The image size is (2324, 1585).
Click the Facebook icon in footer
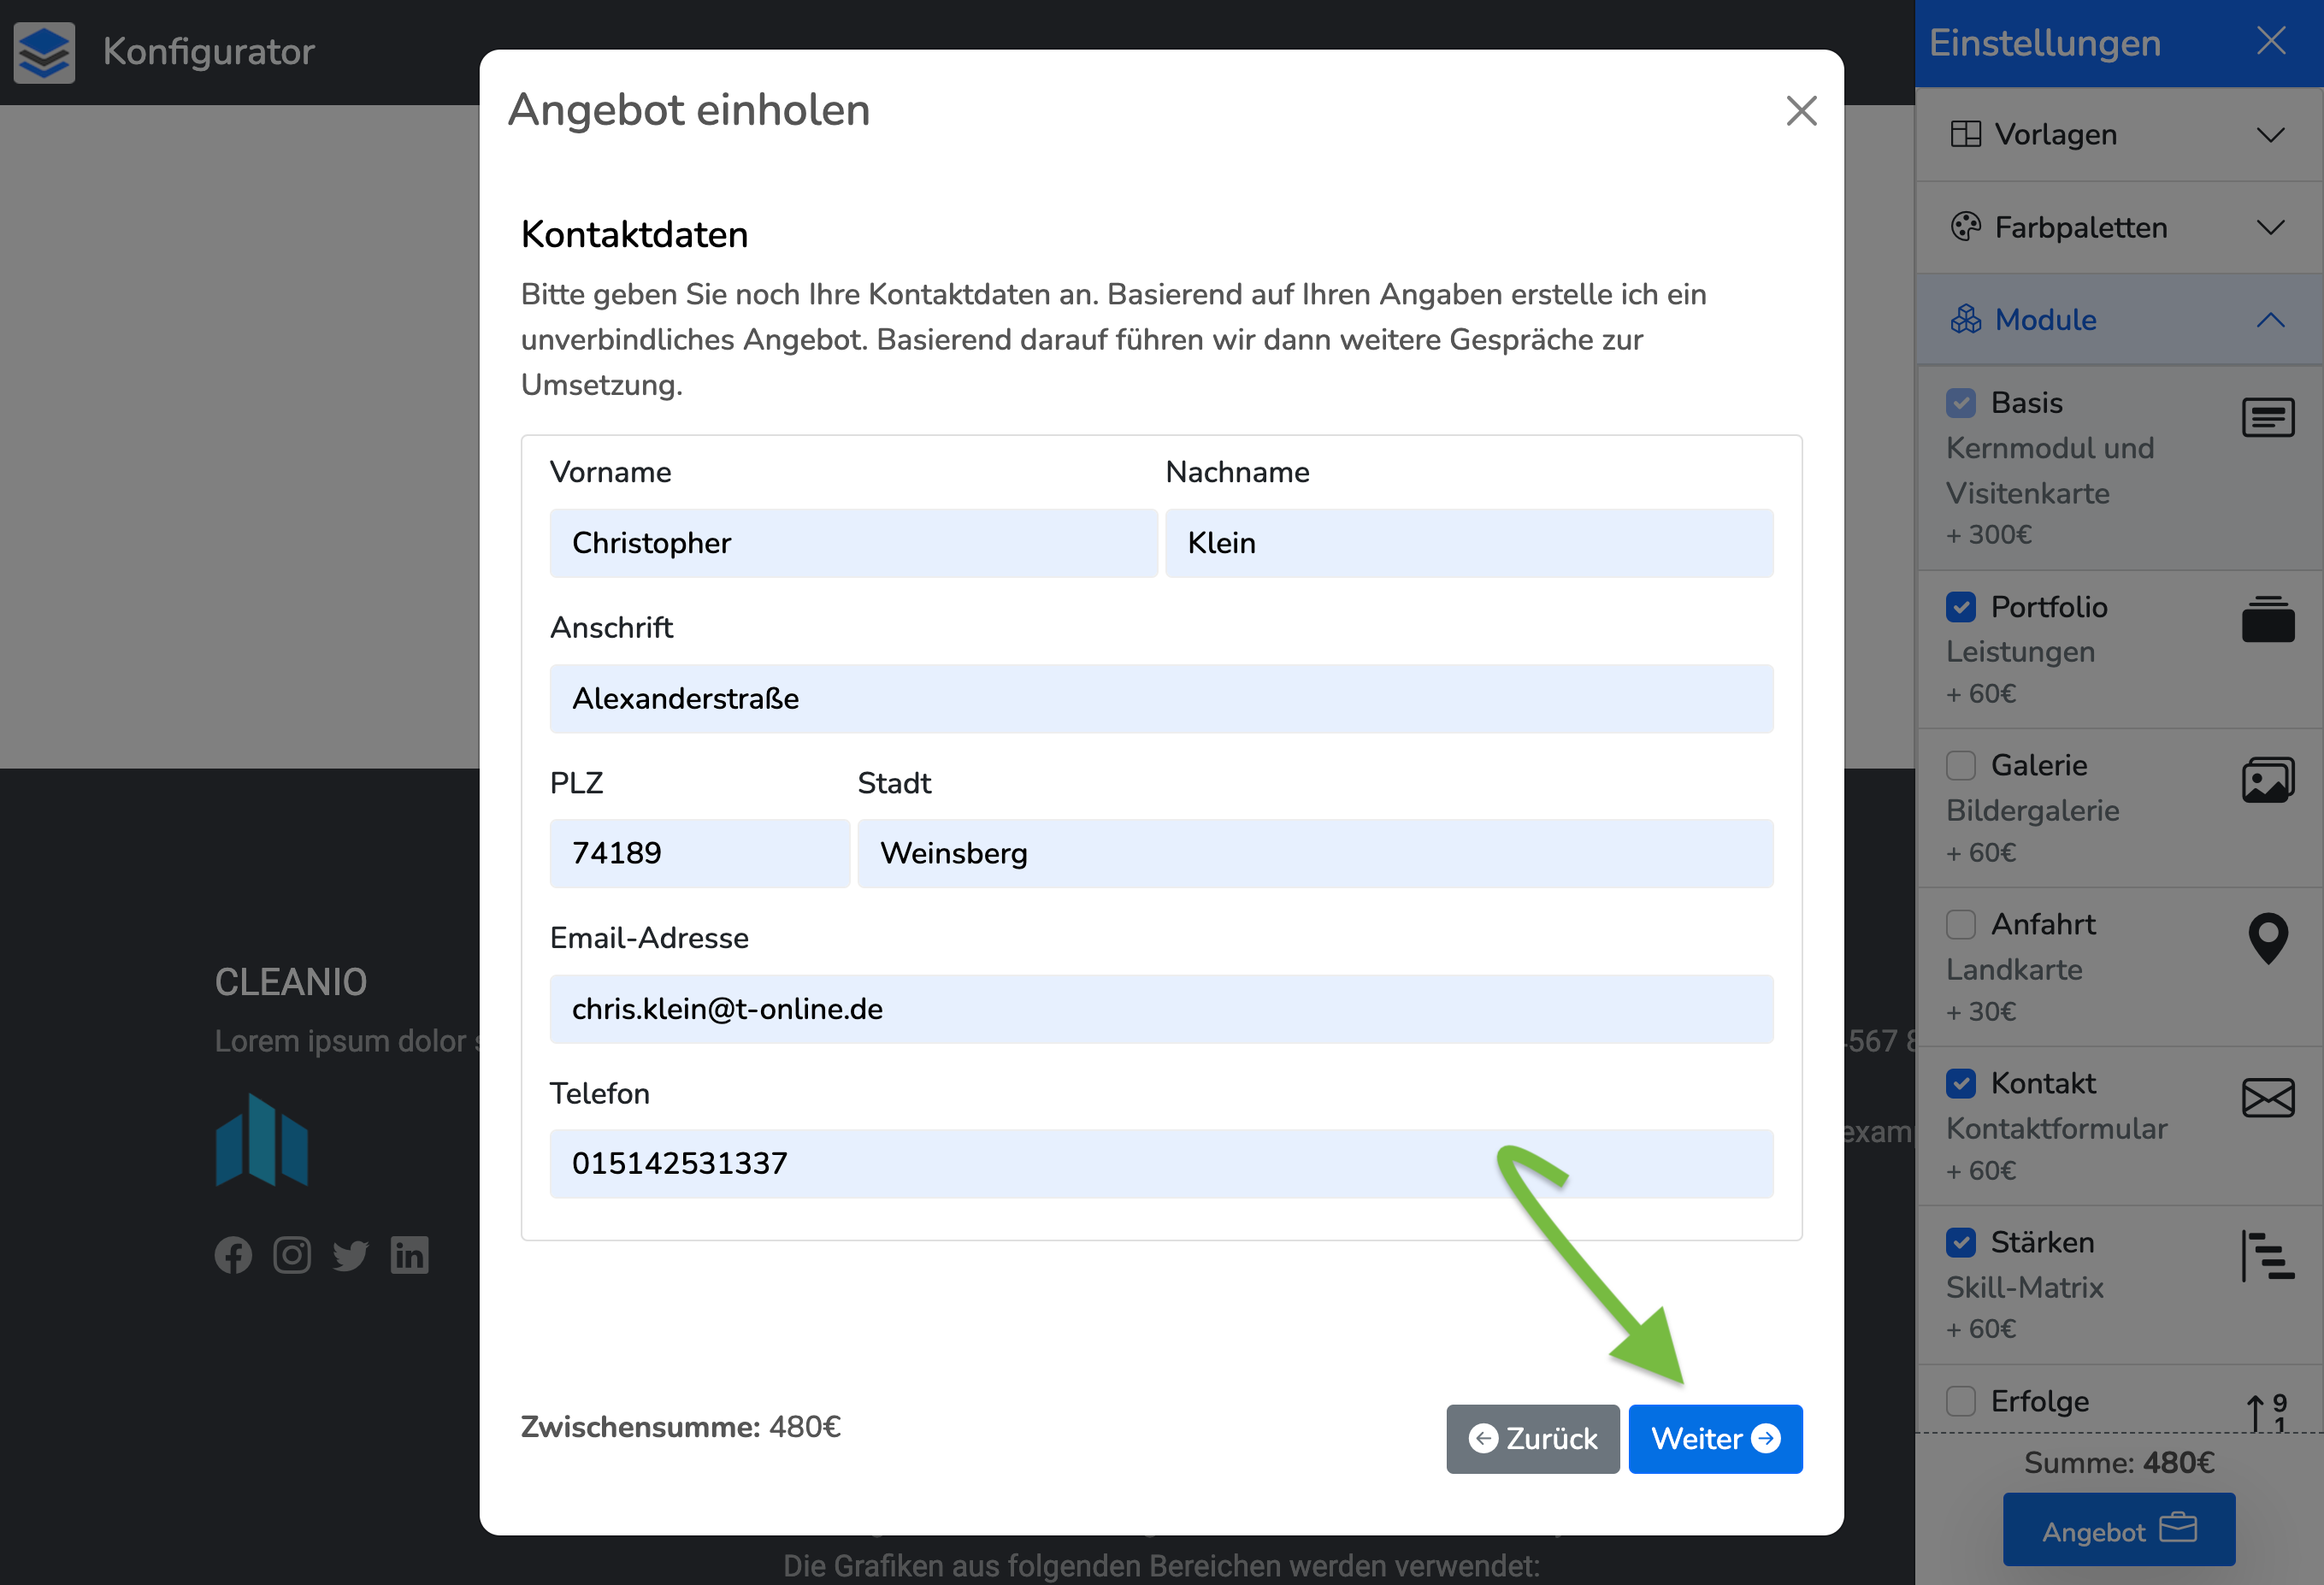tap(233, 1255)
